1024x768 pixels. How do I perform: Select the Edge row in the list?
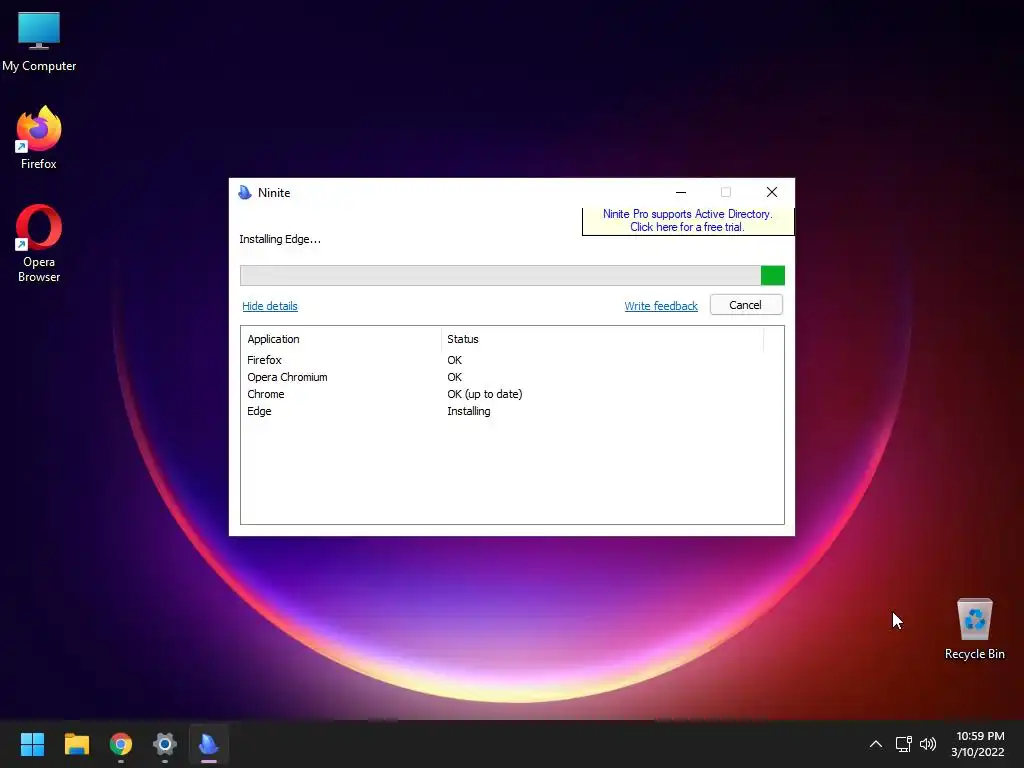(512, 411)
